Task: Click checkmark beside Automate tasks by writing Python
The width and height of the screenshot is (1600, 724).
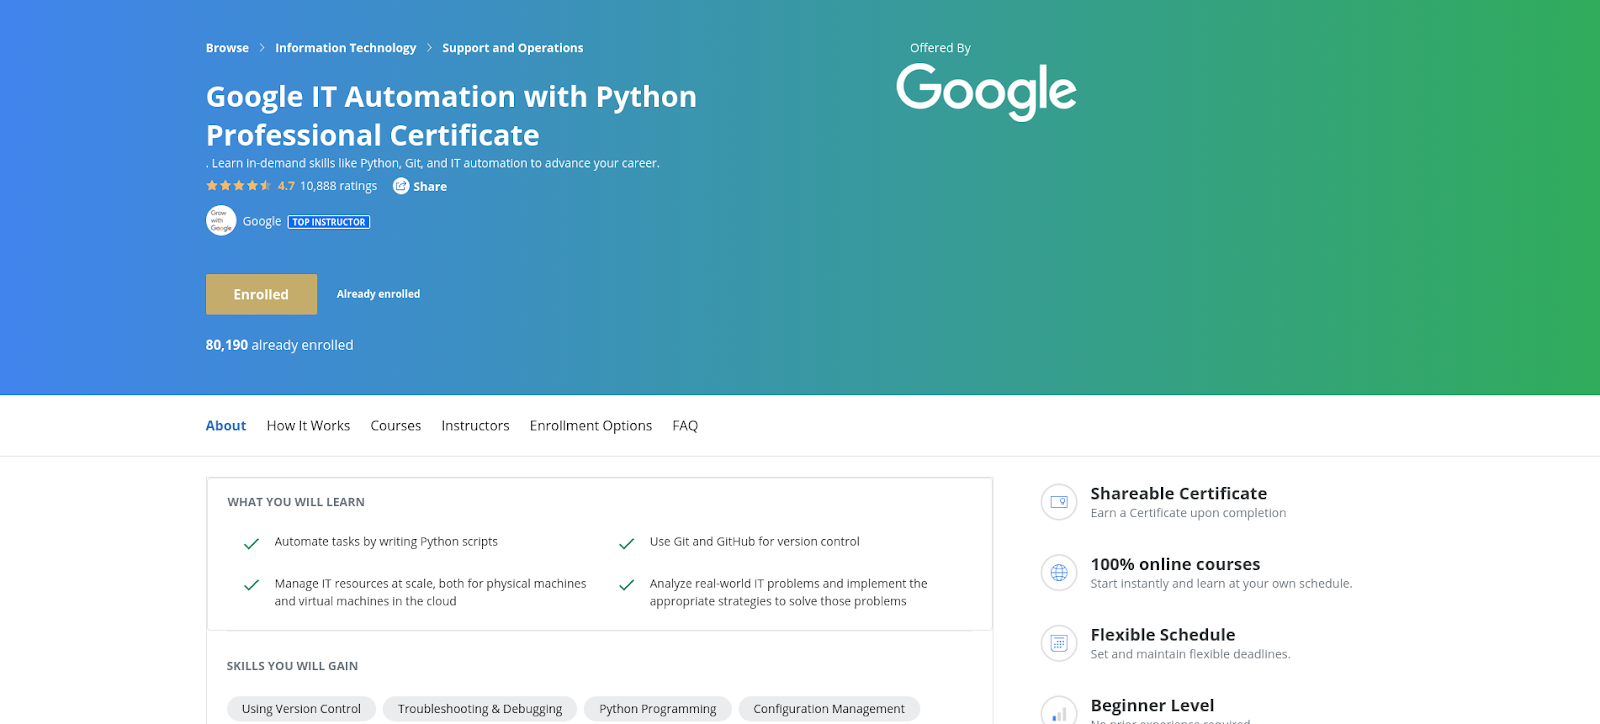Action: coord(251,544)
